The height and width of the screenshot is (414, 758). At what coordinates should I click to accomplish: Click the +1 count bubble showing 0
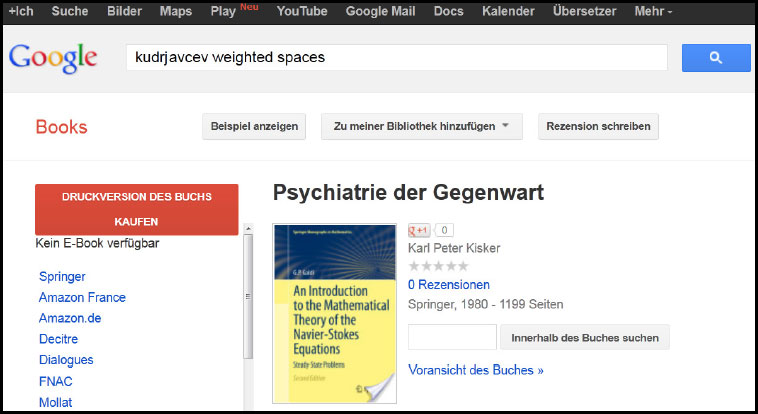444,230
